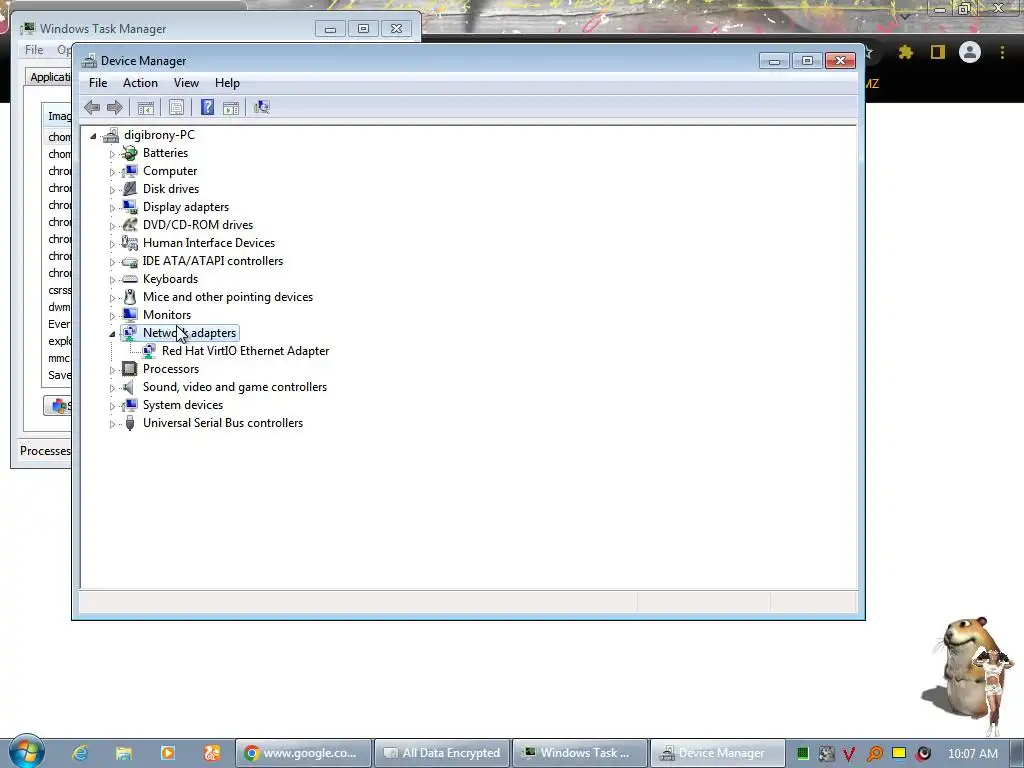The image size is (1024, 768).
Task: Expand the IDE ATA/ATAPI controllers arrow
Action: coord(112,262)
